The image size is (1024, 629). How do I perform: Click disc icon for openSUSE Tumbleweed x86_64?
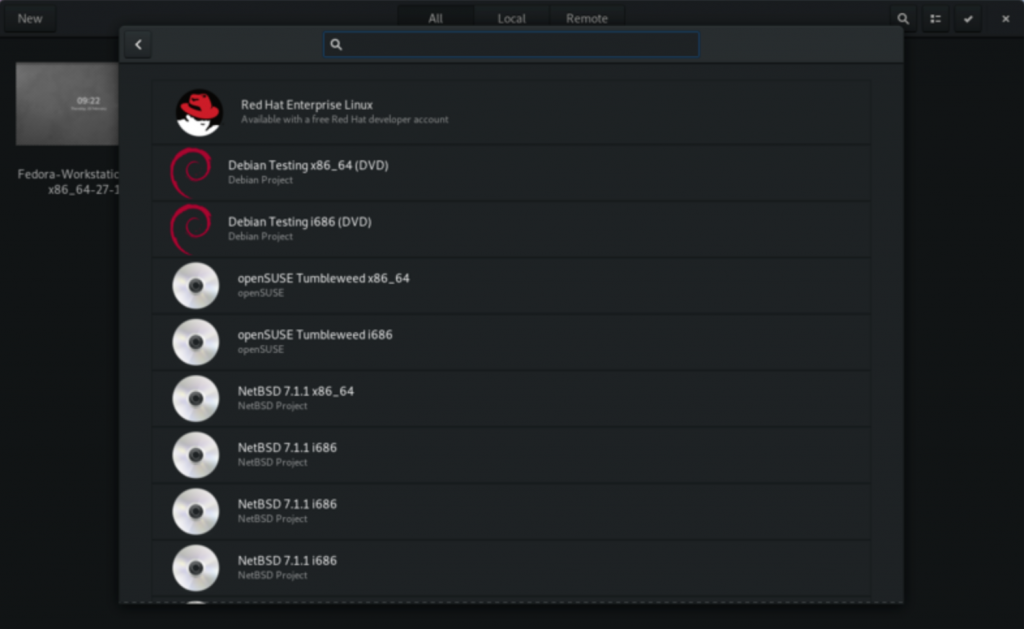coord(196,285)
